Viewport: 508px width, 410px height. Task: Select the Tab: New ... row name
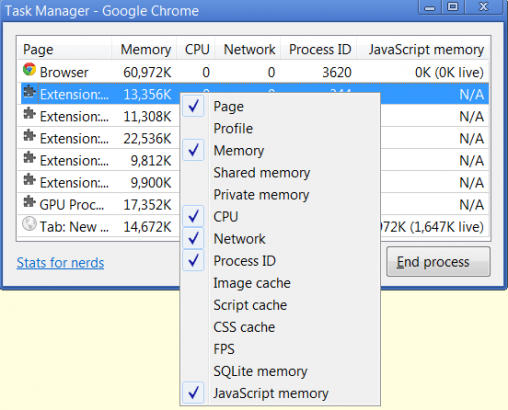click(x=74, y=227)
